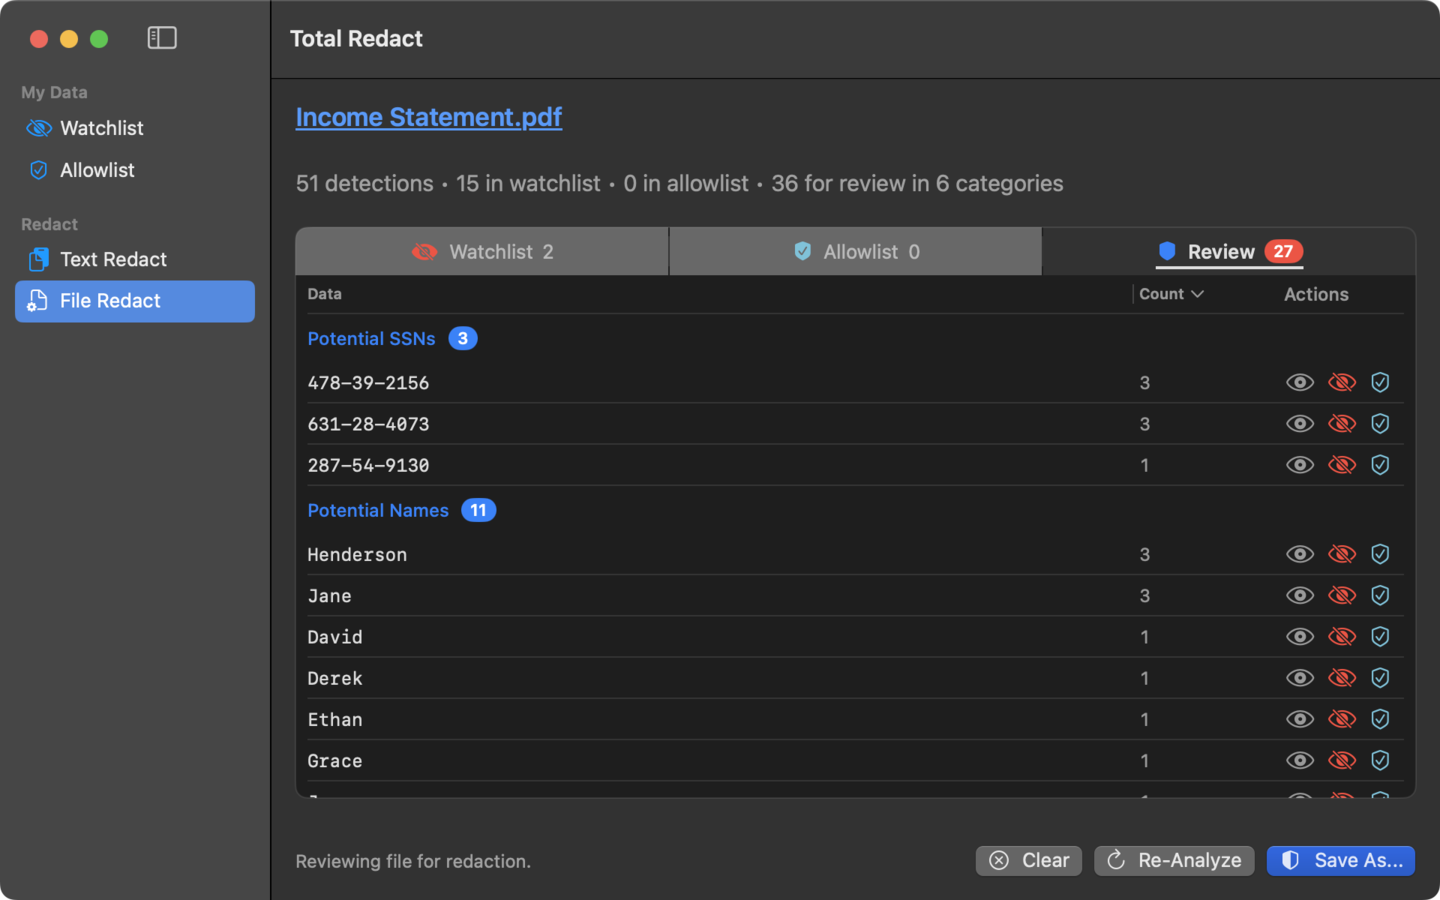
Task: Add 478-39-2156 to watchlist with red crossed-eye icon
Action: point(1341,383)
